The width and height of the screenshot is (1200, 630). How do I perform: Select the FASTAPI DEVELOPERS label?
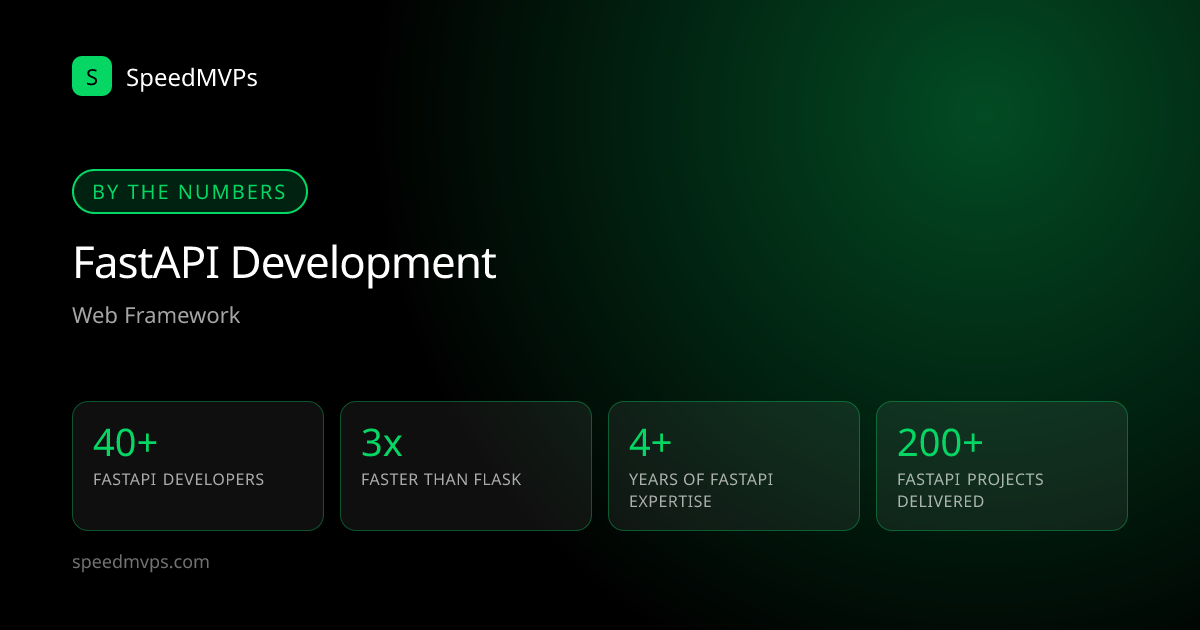click(178, 480)
